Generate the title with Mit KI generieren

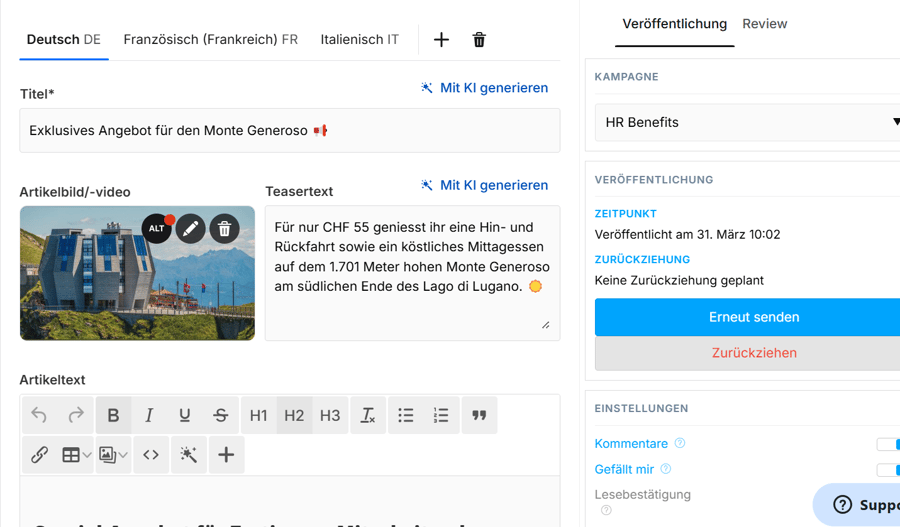tap(484, 88)
